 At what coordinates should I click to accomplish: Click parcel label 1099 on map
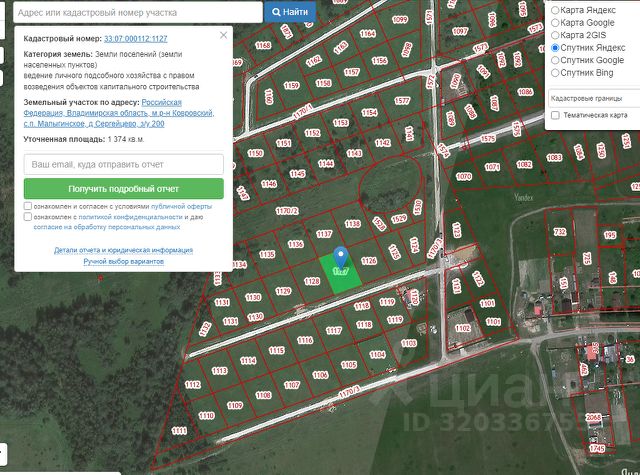tap(400, 20)
